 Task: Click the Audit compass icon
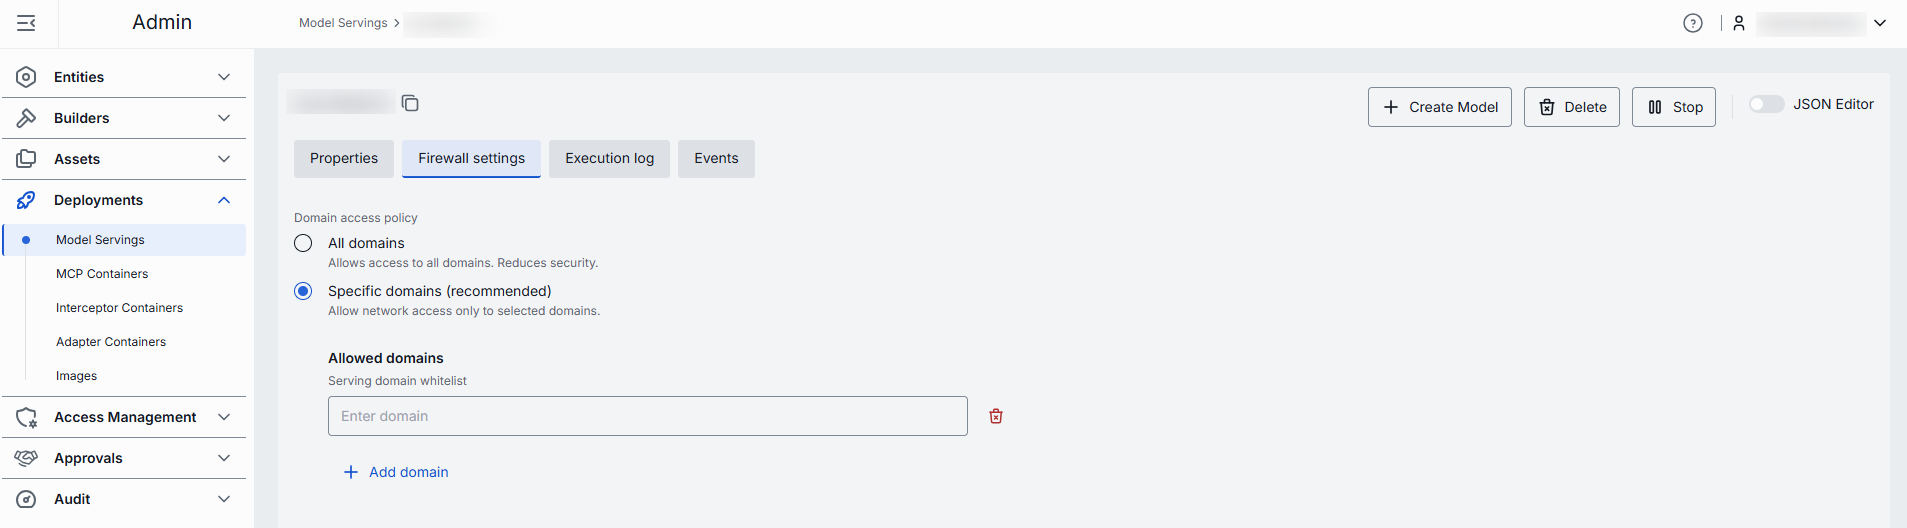tap(26, 499)
